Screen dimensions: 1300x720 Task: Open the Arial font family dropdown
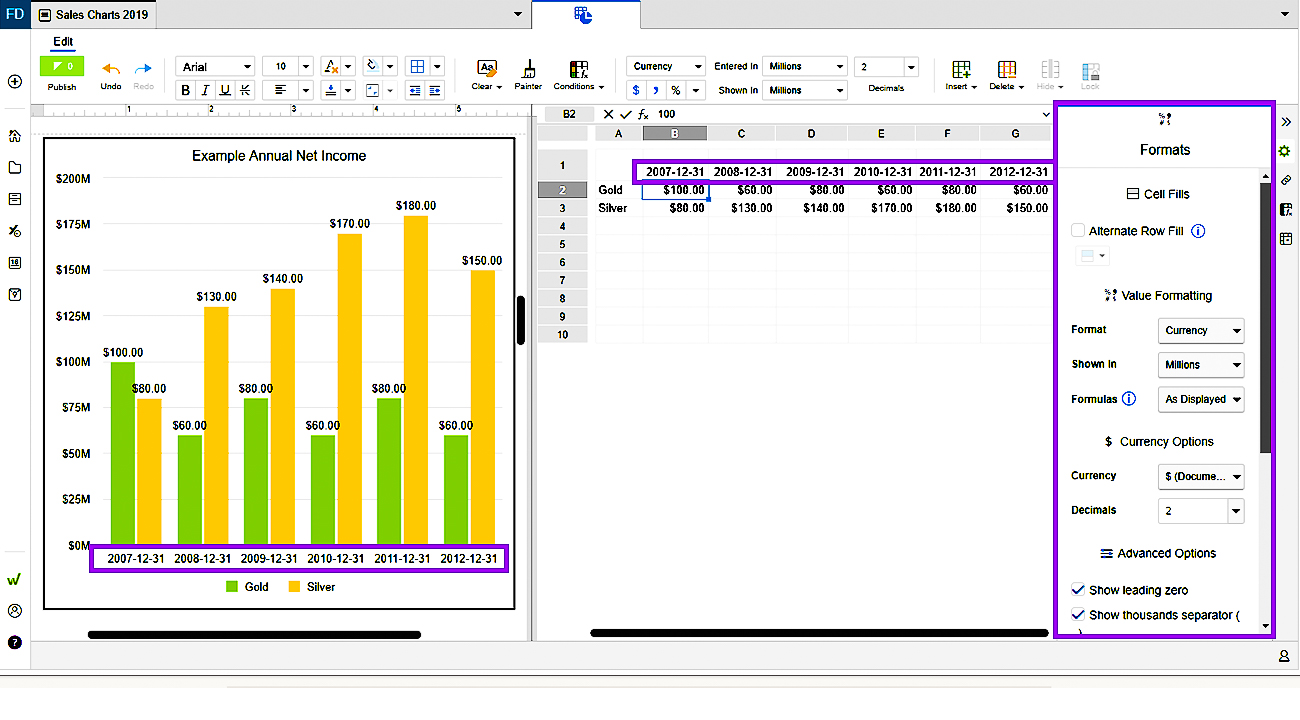(216, 66)
